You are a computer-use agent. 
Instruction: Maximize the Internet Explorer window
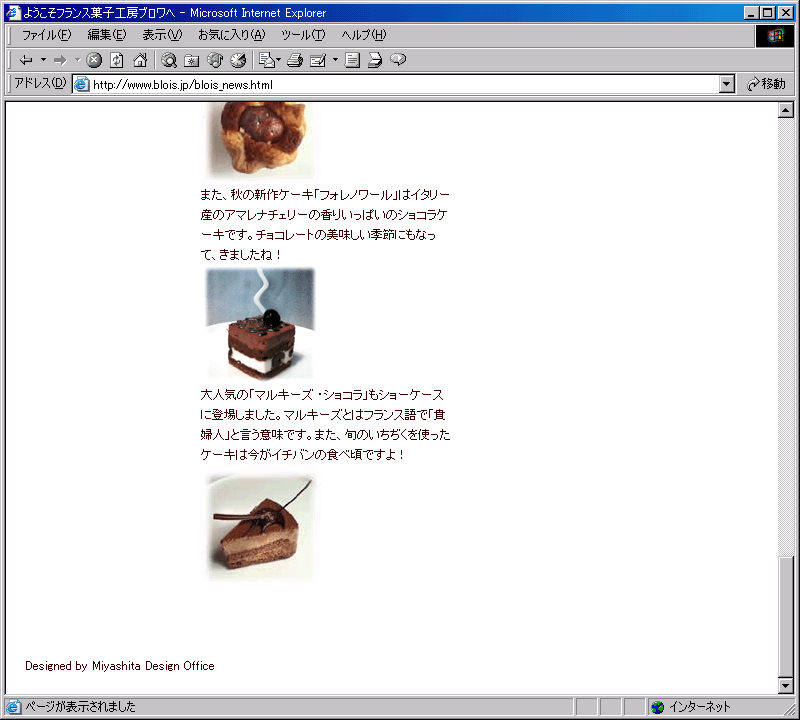click(767, 13)
